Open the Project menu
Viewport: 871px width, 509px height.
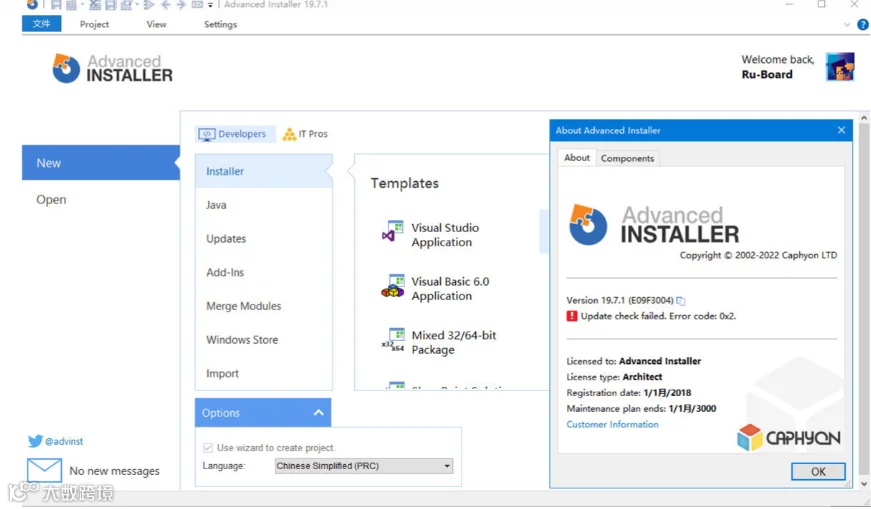coord(94,24)
